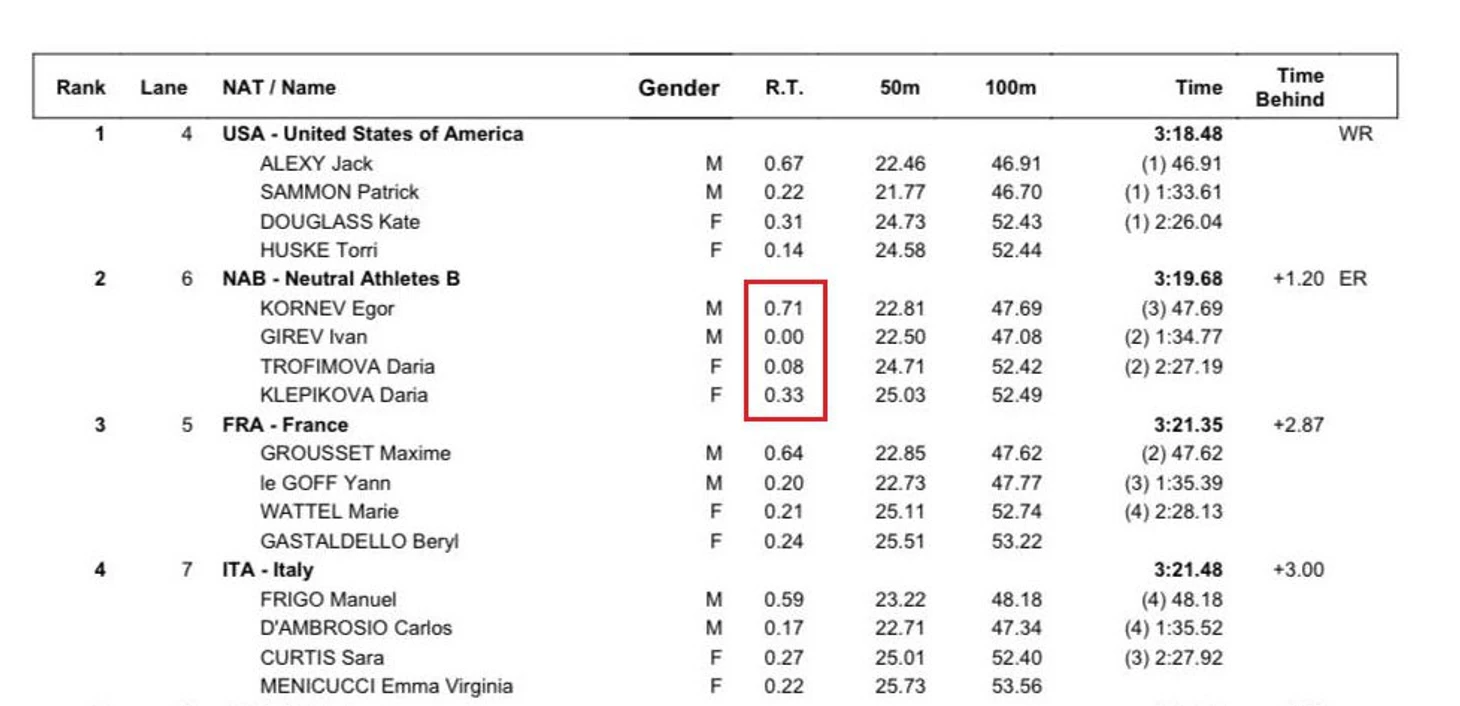Click swimmer name ALEXY Jack
The width and height of the screenshot is (1460, 706).
coord(316,163)
